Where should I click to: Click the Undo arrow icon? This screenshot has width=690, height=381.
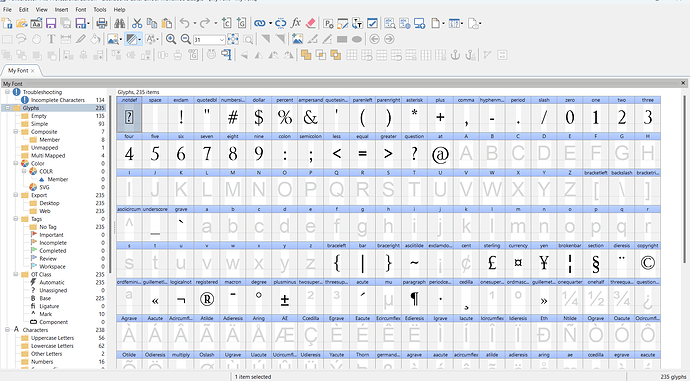click(x=185, y=23)
